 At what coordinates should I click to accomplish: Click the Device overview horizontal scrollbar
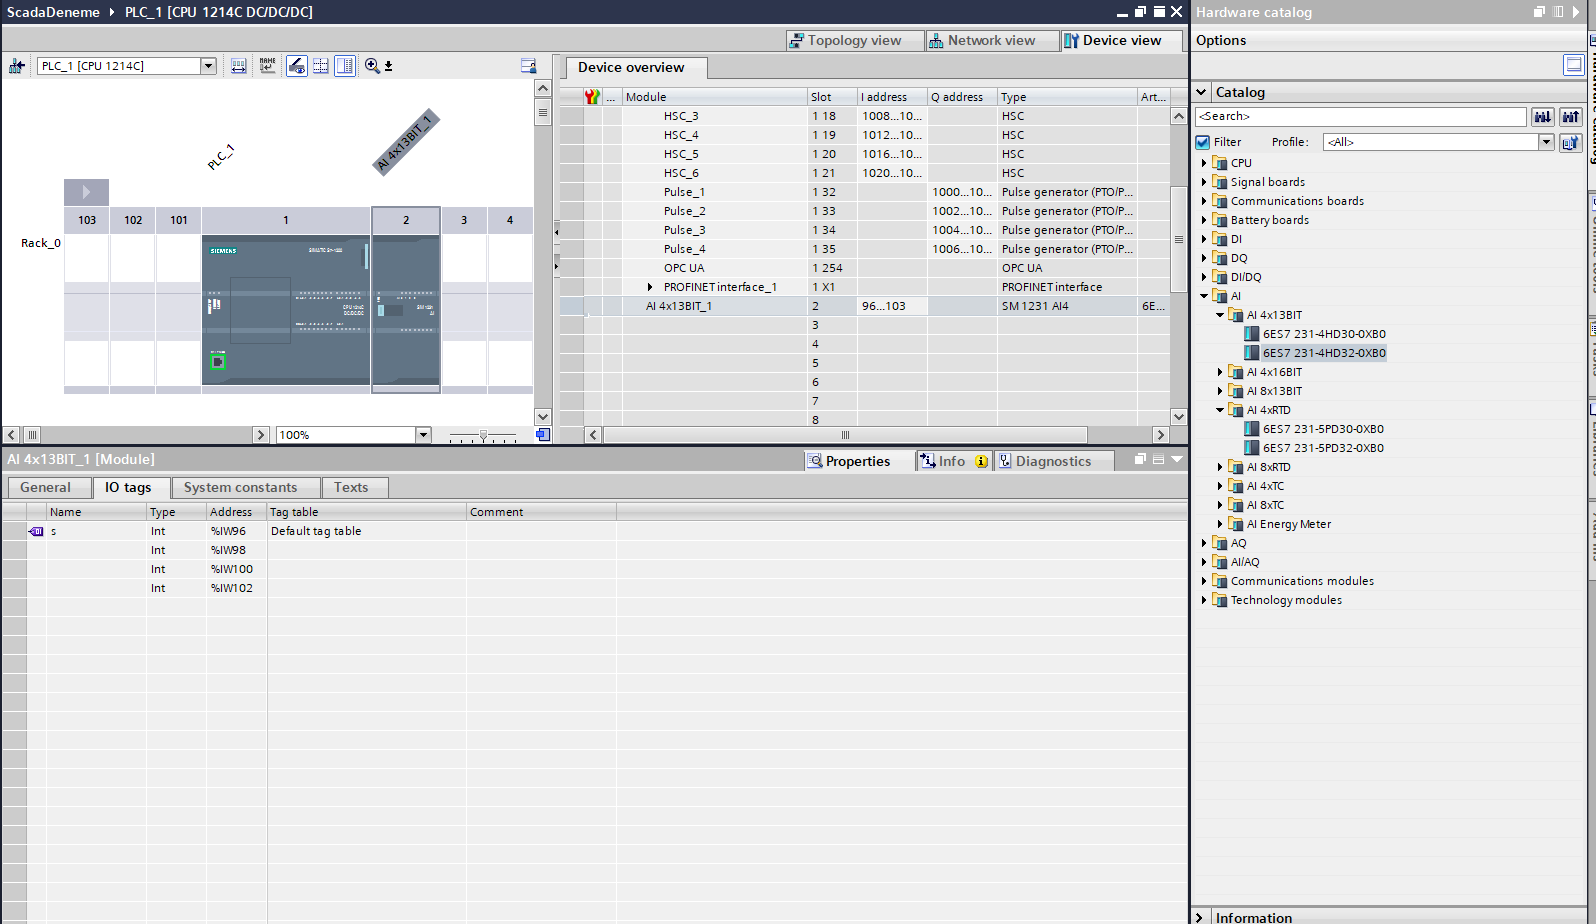845,435
